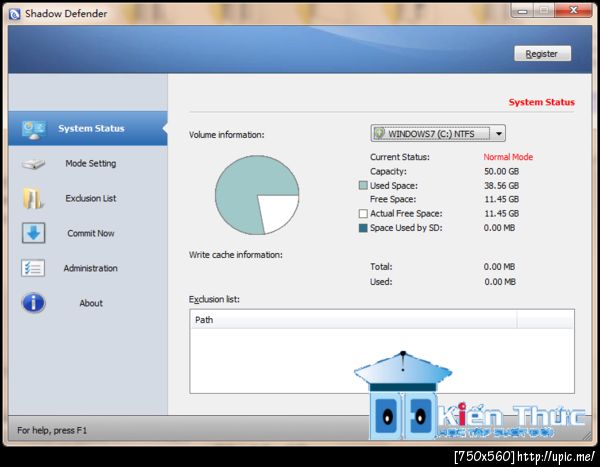This screenshot has height=467, width=600.
Task: Click the Free Space label
Action: click(x=393, y=199)
